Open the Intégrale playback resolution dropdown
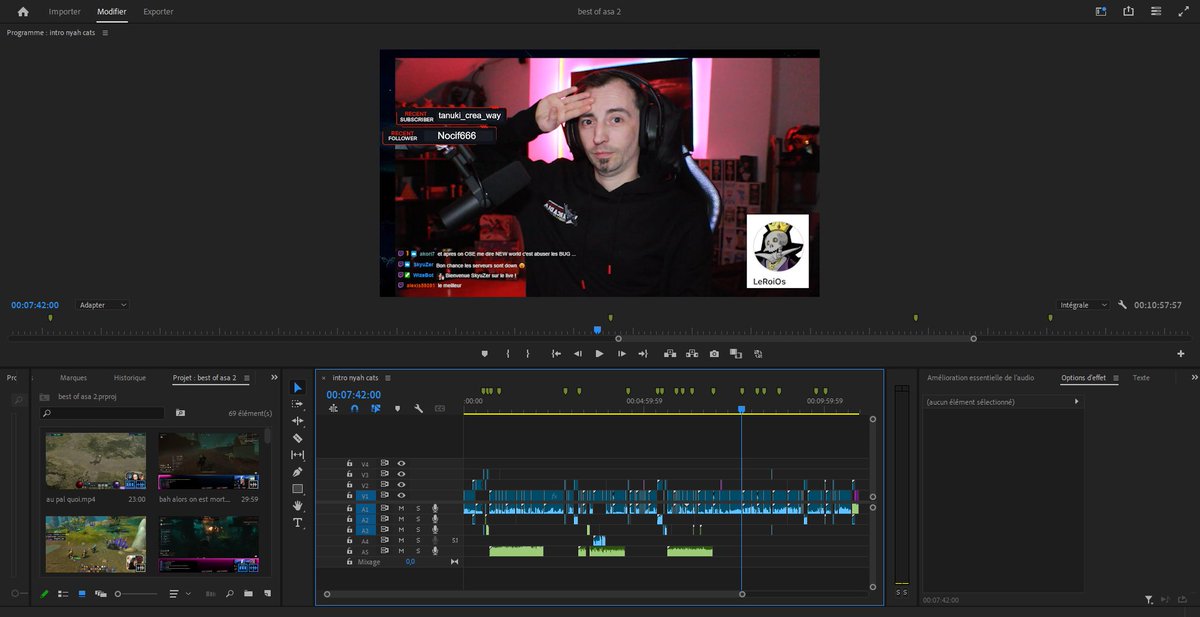The width and height of the screenshot is (1200, 617). 1083,305
